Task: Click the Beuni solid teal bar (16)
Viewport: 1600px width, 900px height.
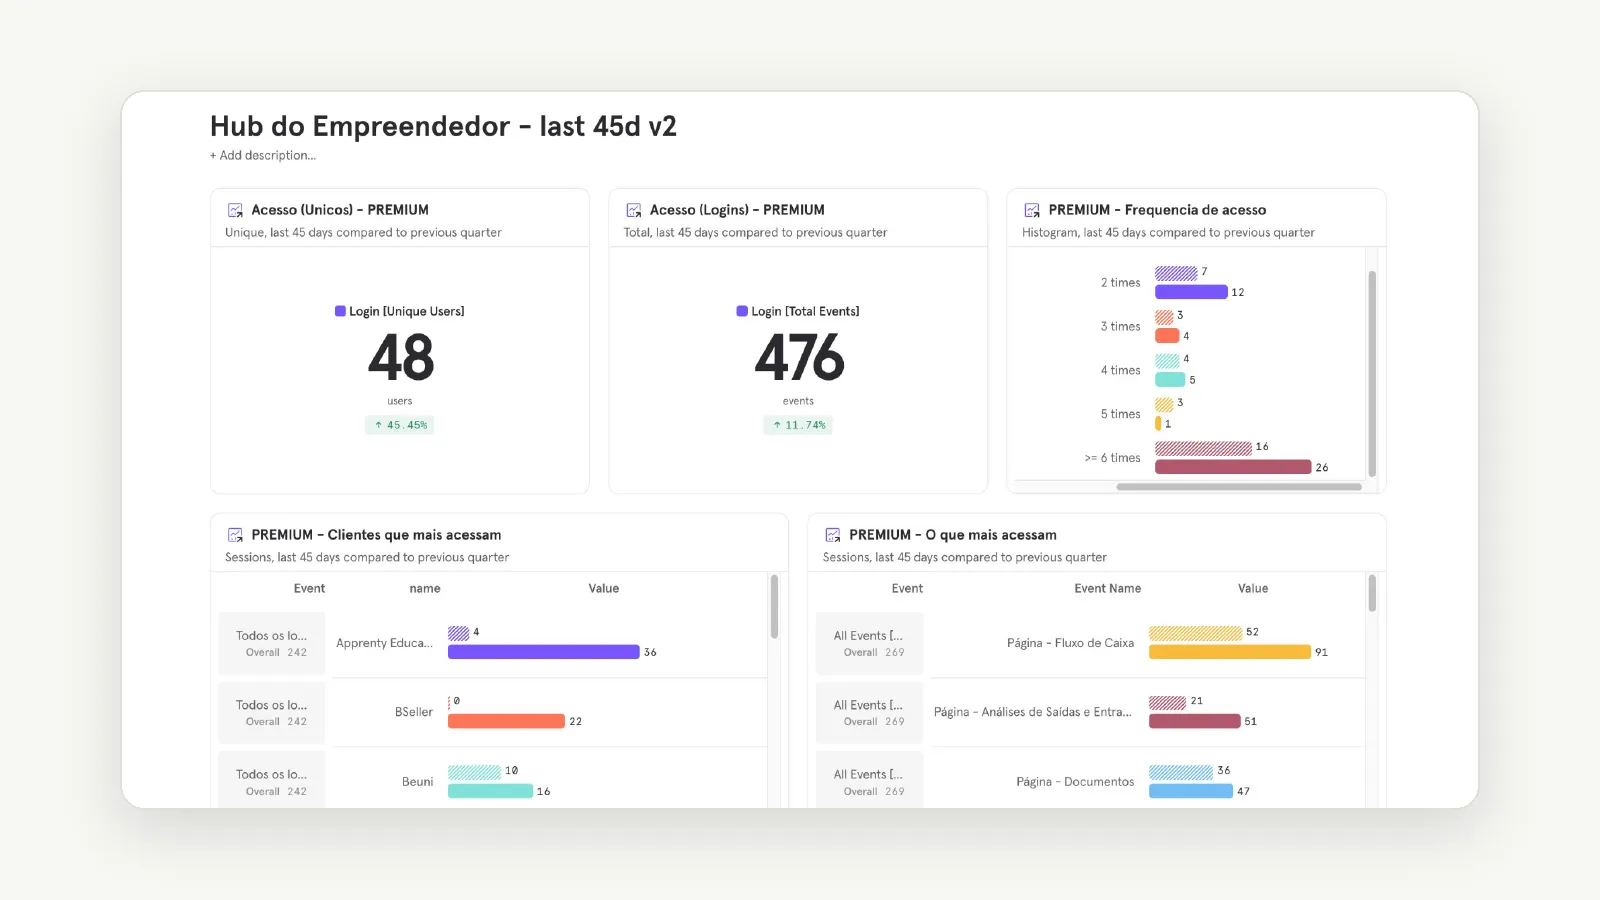Action: (x=490, y=791)
